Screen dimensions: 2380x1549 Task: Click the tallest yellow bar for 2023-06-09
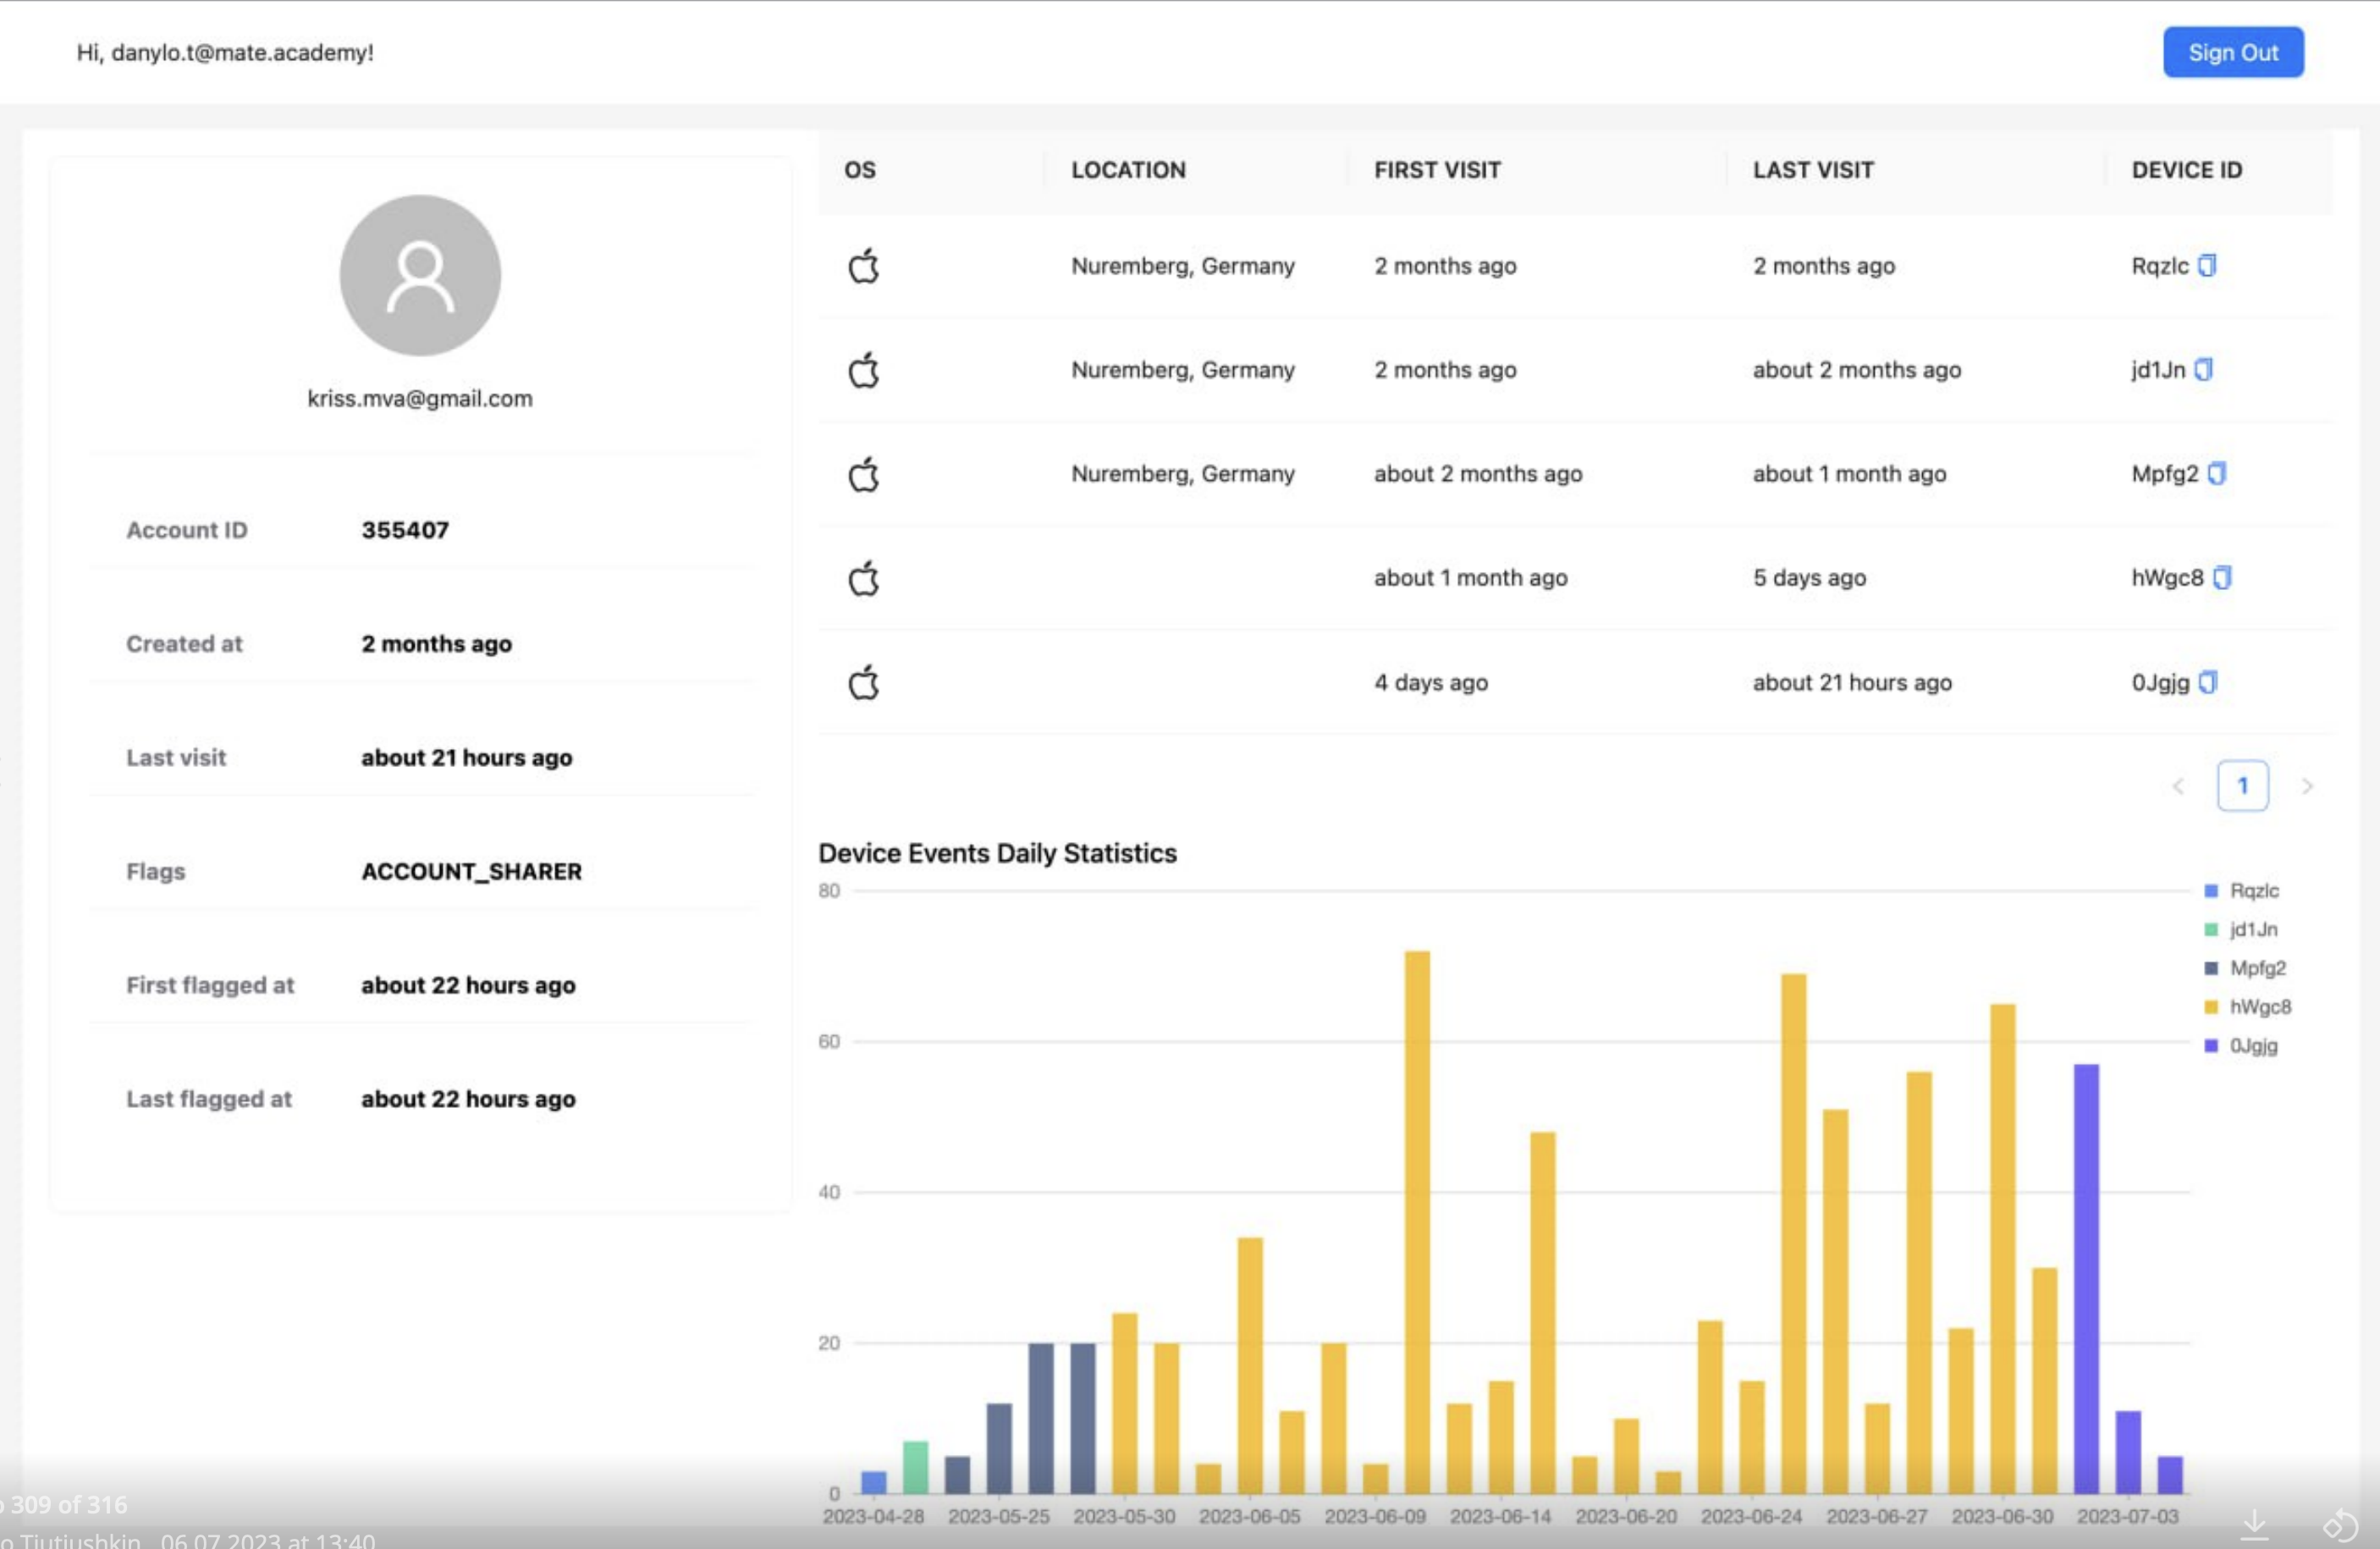coord(1416,1220)
